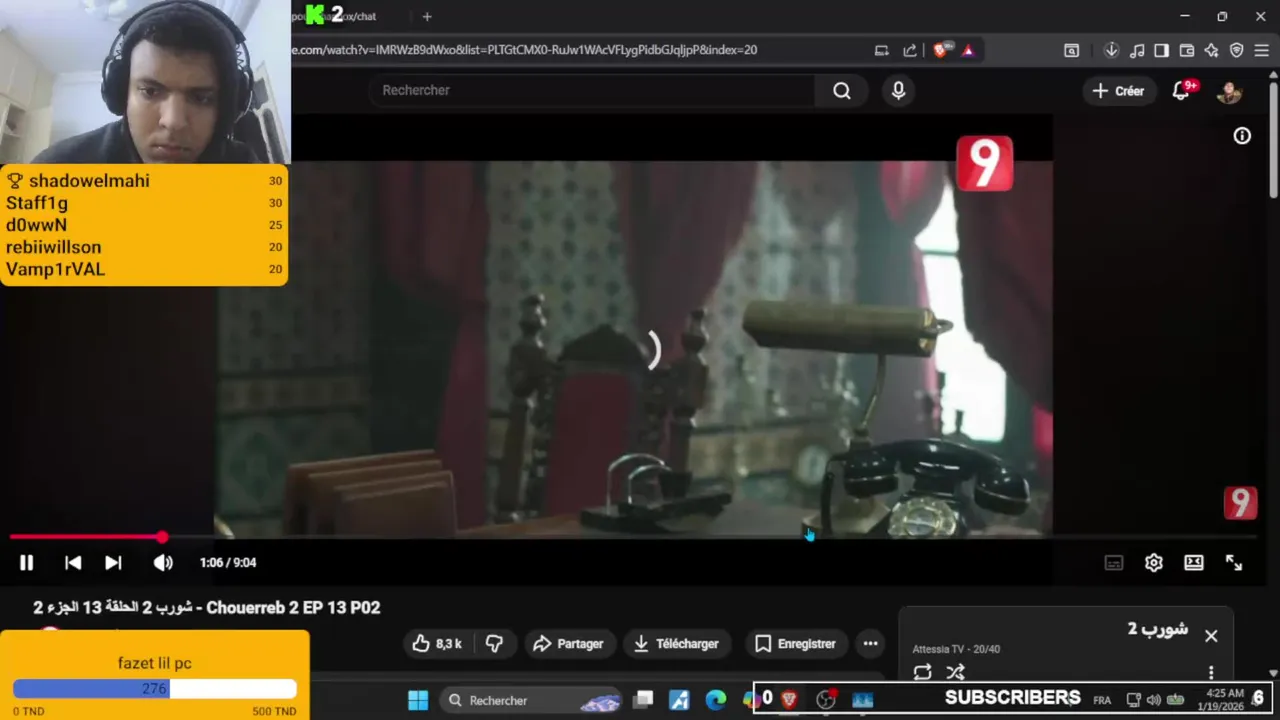Open playlist three-dot options menu
The image size is (1280, 720).
(x=1211, y=672)
